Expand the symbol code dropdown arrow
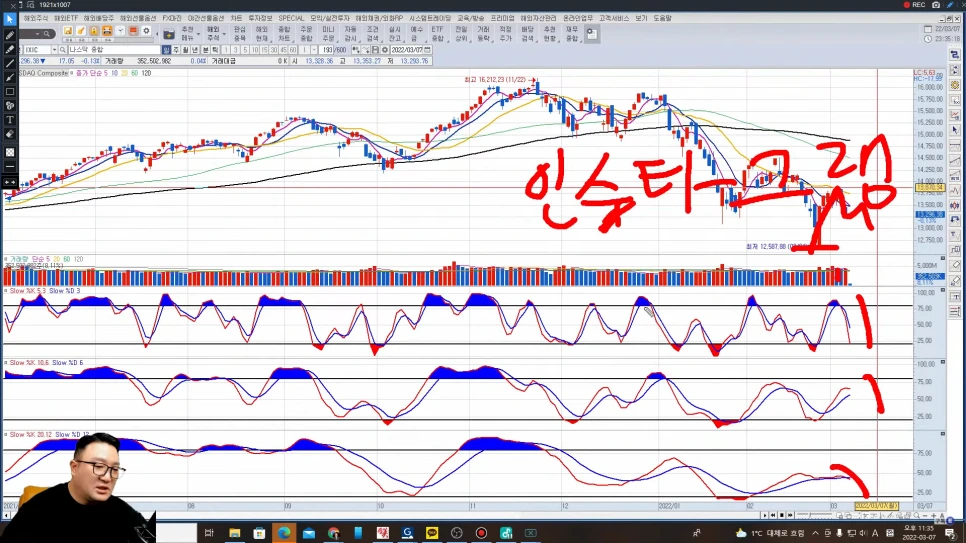The width and height of the screenshot is (966, 543). (54, 50)
